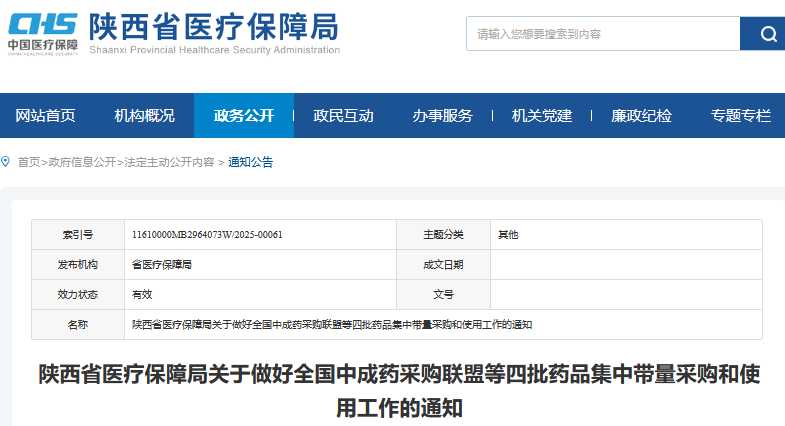Click the 主题分类 label cell

[x=443, y=234]
